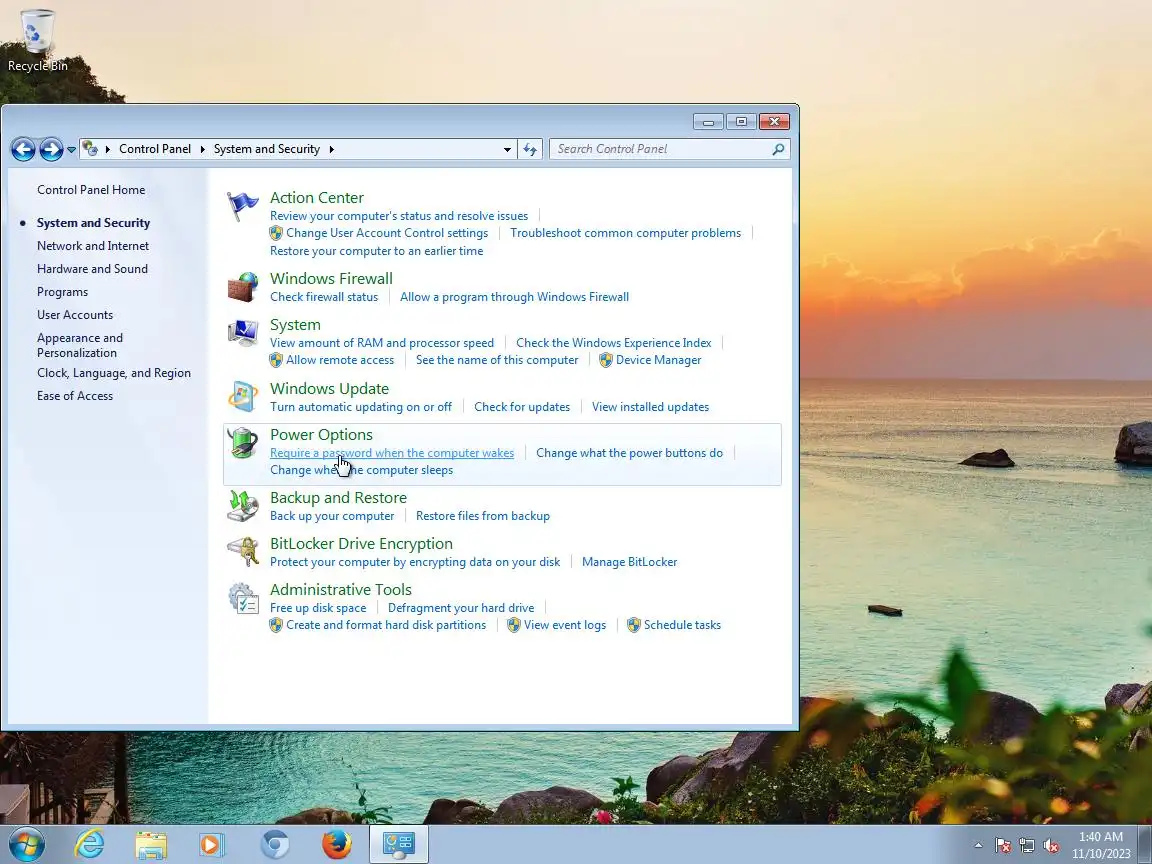The height and width of the screenshot is (864, 1152).
Task: Click the search magnifier icon
Action: tap(778, 149)
